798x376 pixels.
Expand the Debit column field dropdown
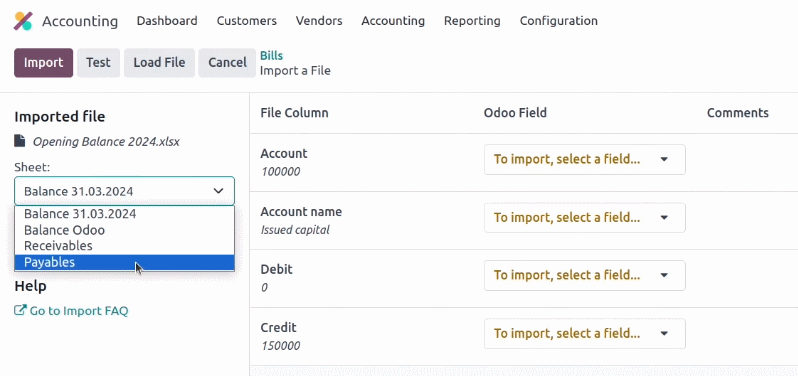(584, 275)
